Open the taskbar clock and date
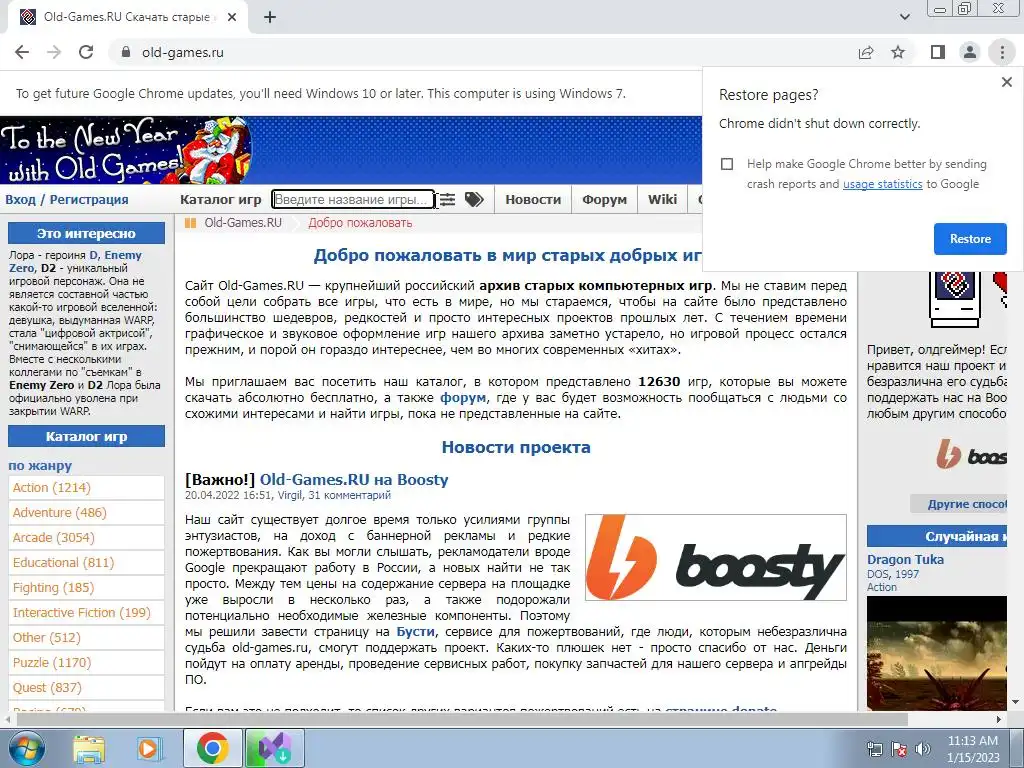Viewport: 1024px width, 768px height. [973, 749]
